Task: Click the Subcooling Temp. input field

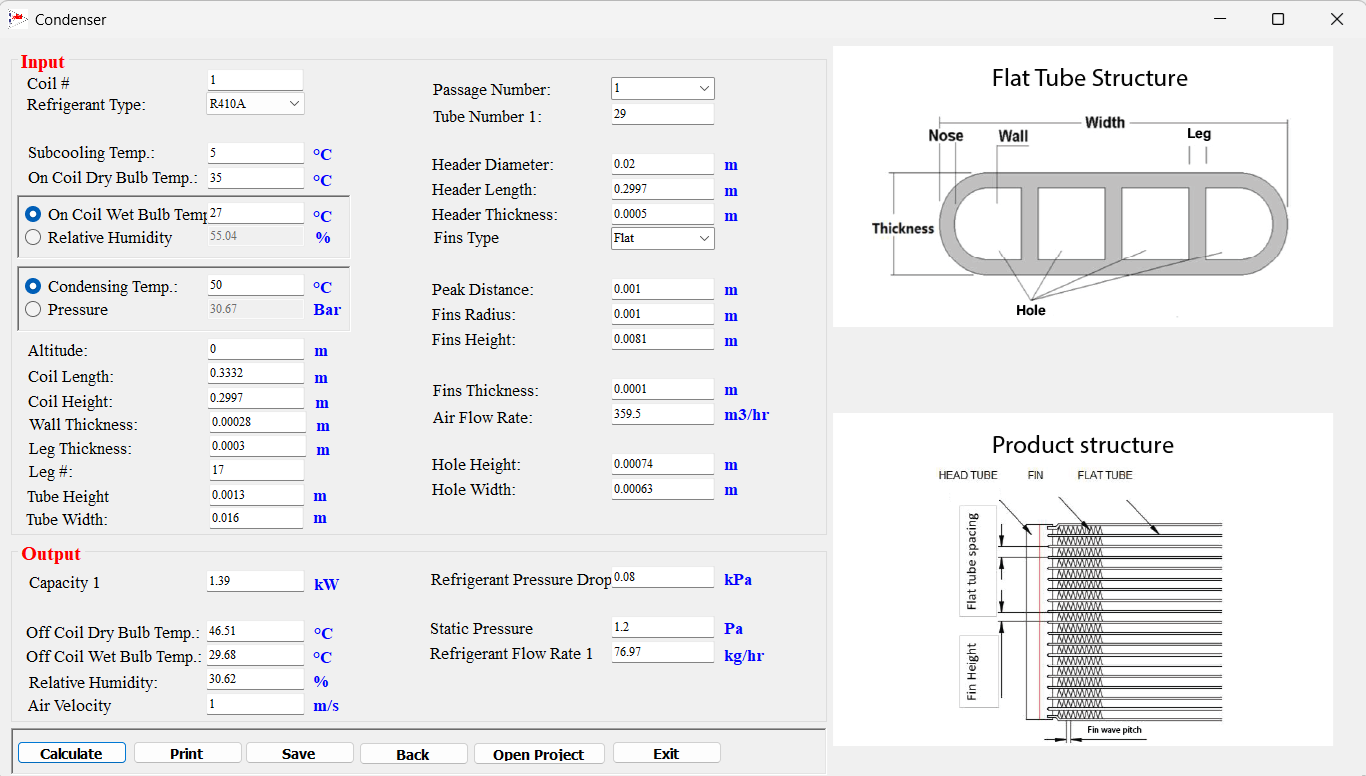Action: (x=256, y=153)
